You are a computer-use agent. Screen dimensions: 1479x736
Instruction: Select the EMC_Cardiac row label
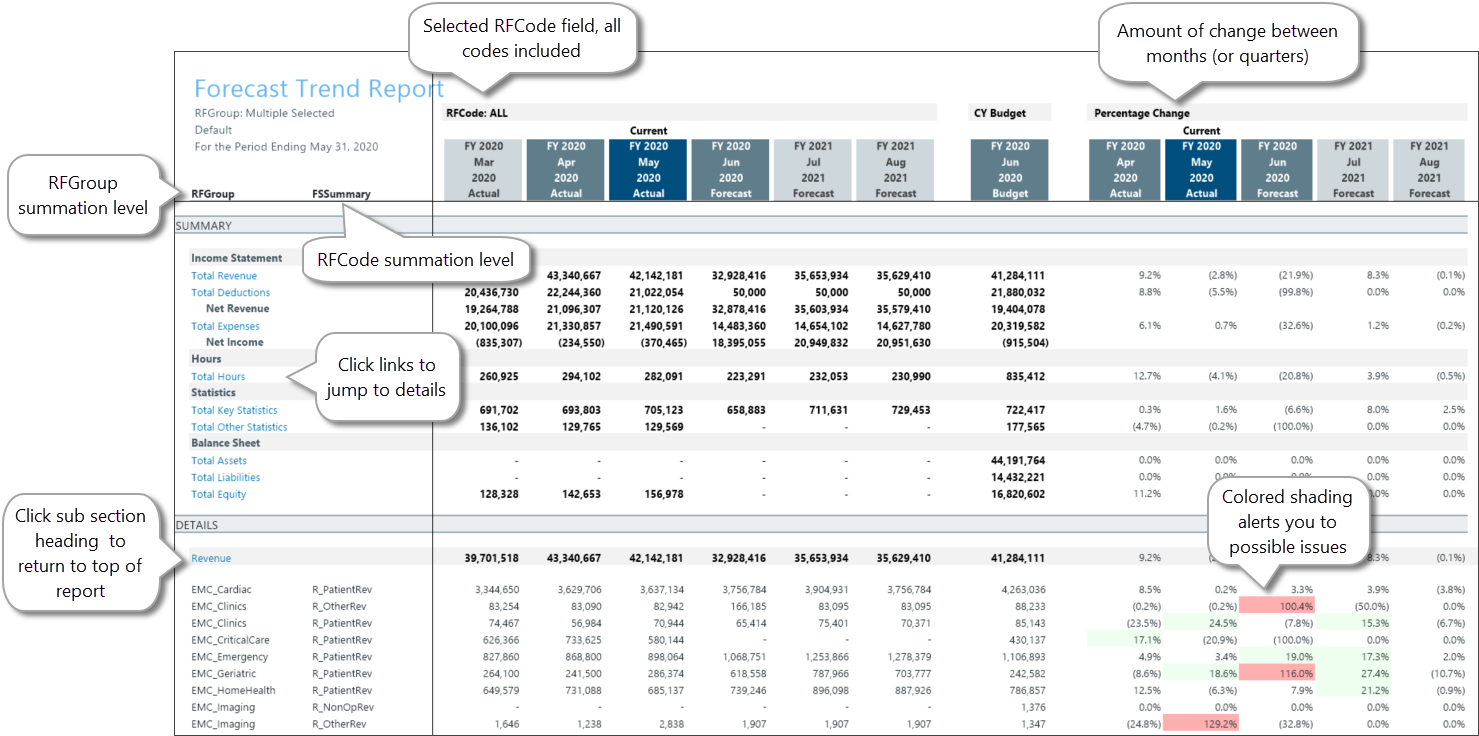pyautogui.click(x=223, y=590)
